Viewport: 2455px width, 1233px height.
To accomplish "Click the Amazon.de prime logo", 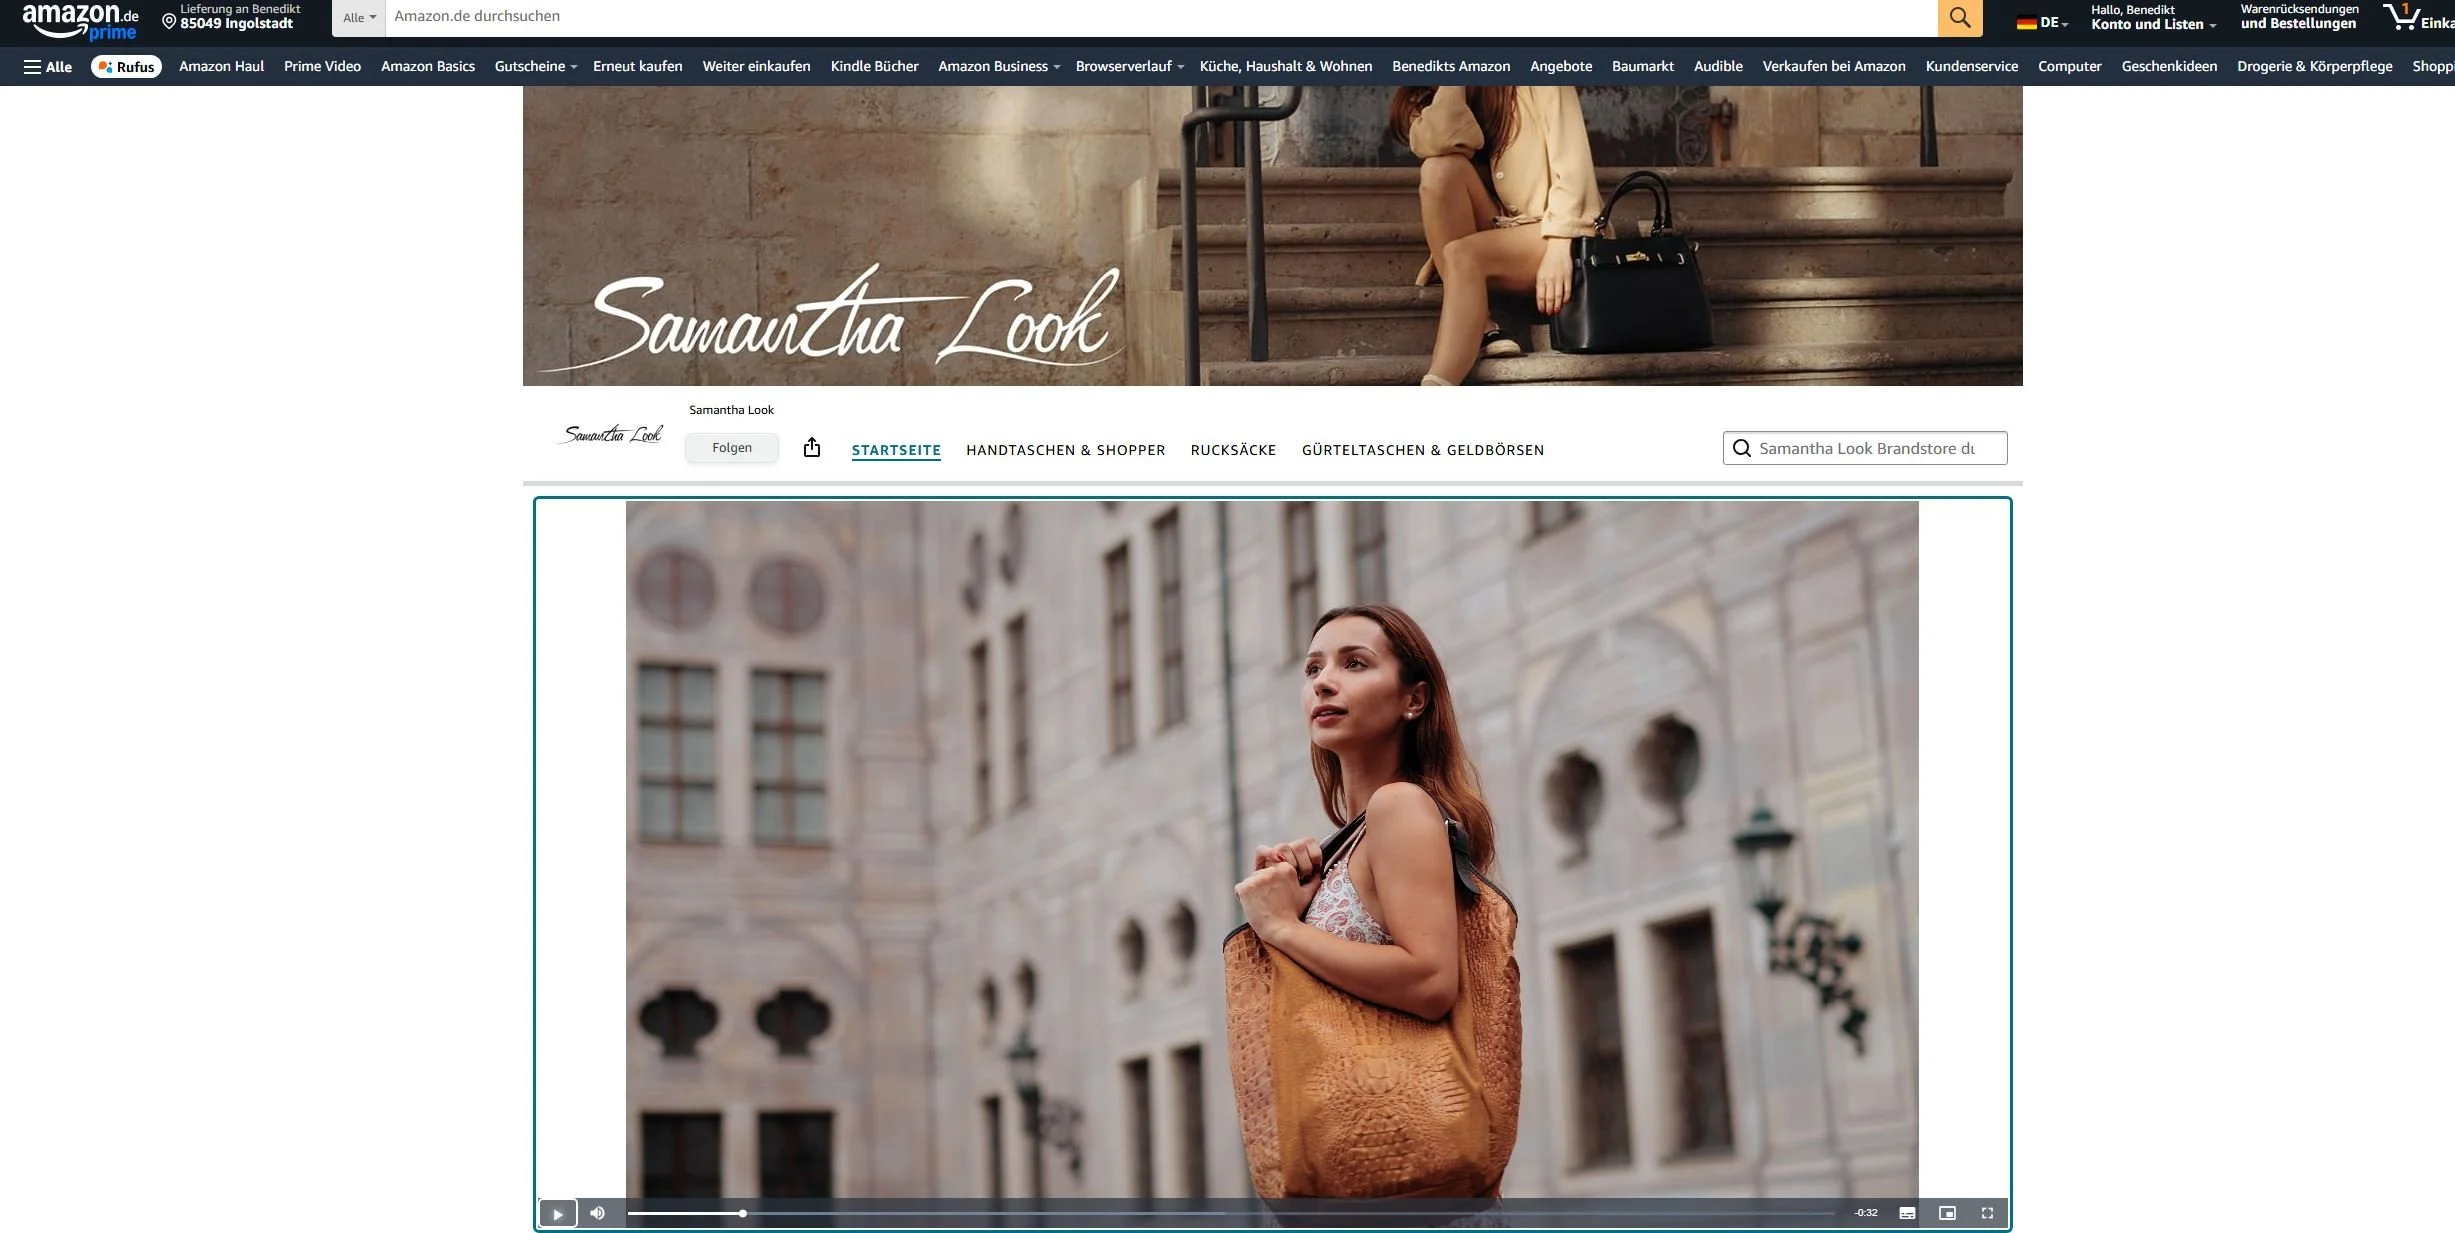I will [x=80, y=20].
